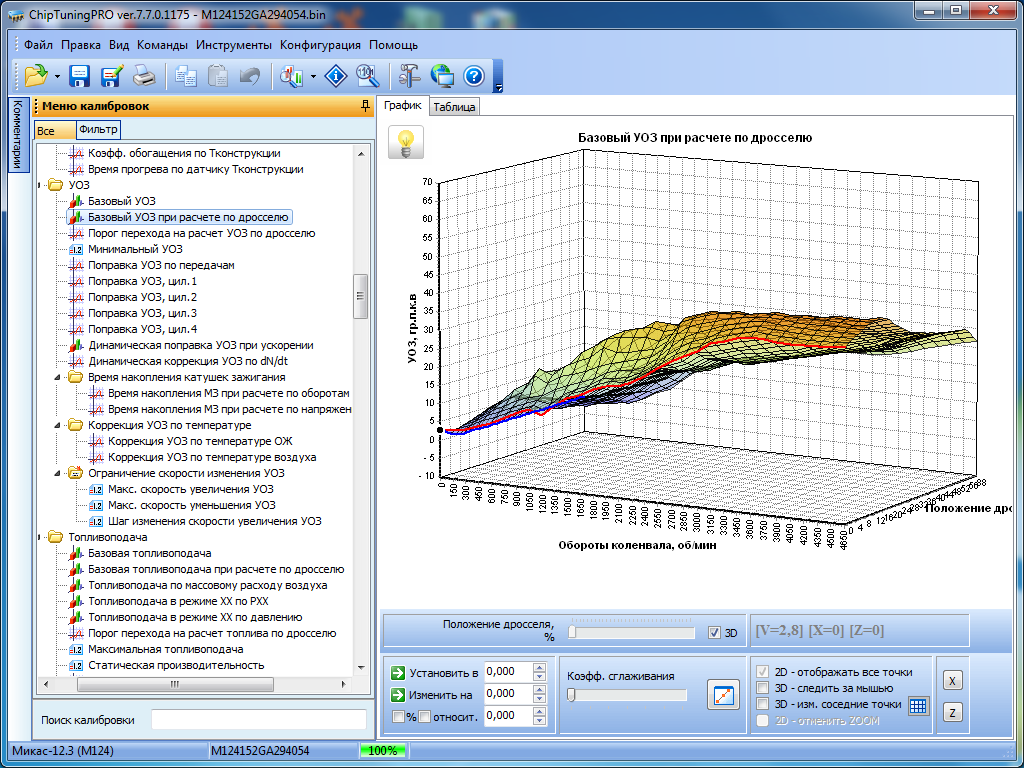Click the open file folder icon
Screen dimensions: 1024x768
pos(36,75)
